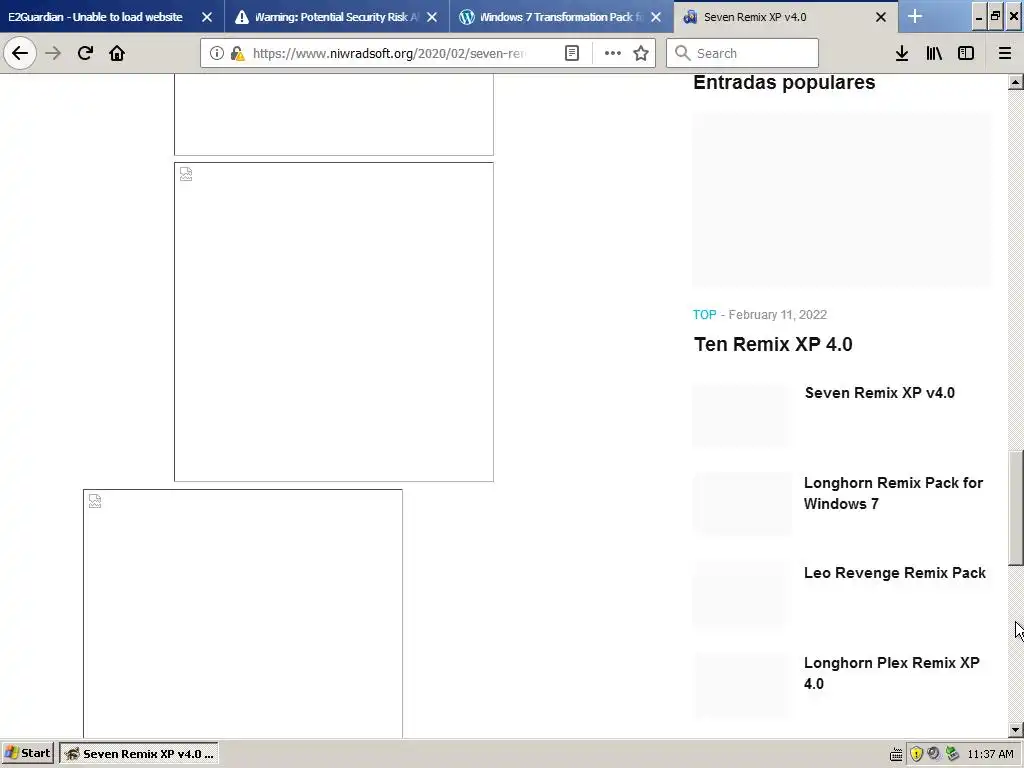Toggle Reader View icon
This screenshot has height=768, width=1024.
(571, 53)
